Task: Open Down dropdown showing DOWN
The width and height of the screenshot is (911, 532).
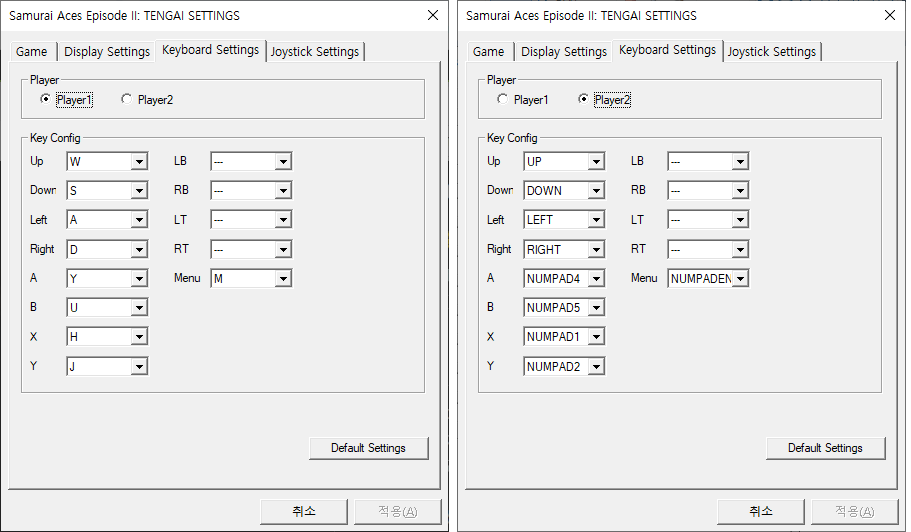Action: click(x=564, y=190)
